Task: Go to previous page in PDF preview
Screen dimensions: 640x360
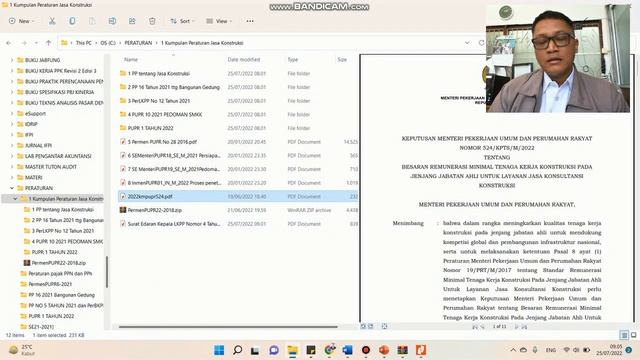Action: click(483, 327)
